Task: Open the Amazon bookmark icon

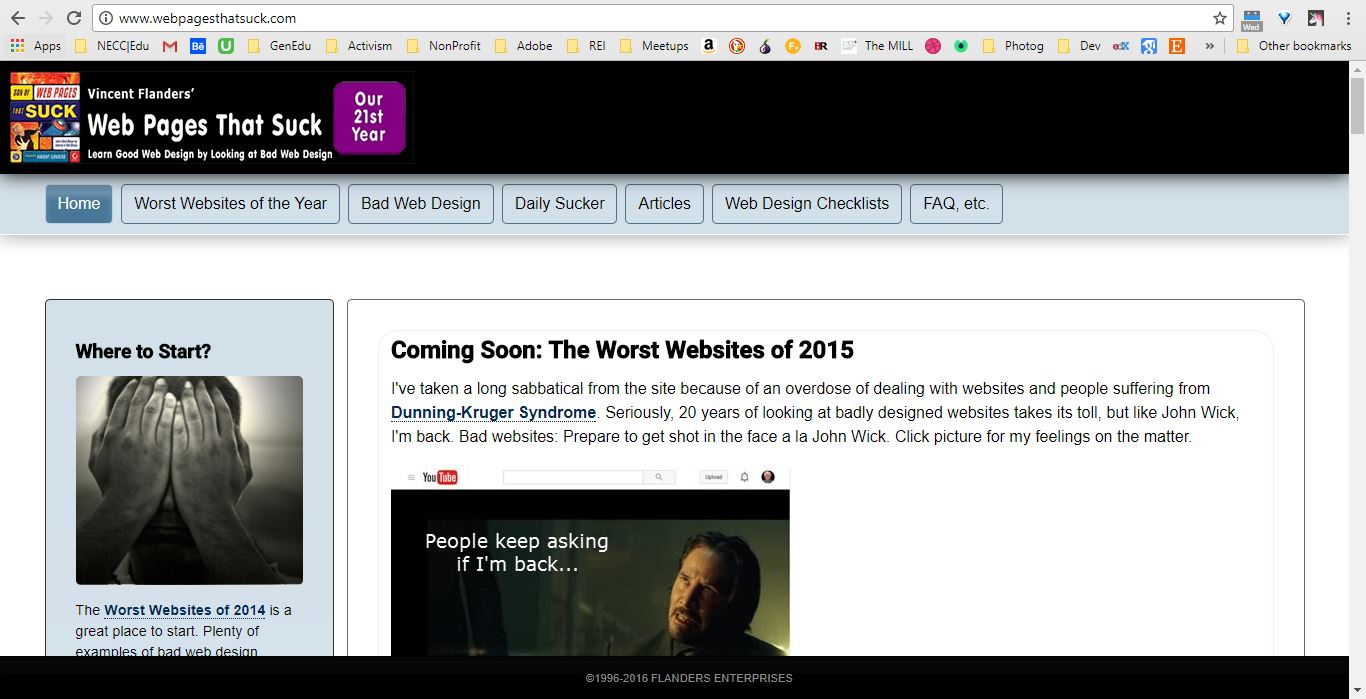Action: click(x=709, y=45)
